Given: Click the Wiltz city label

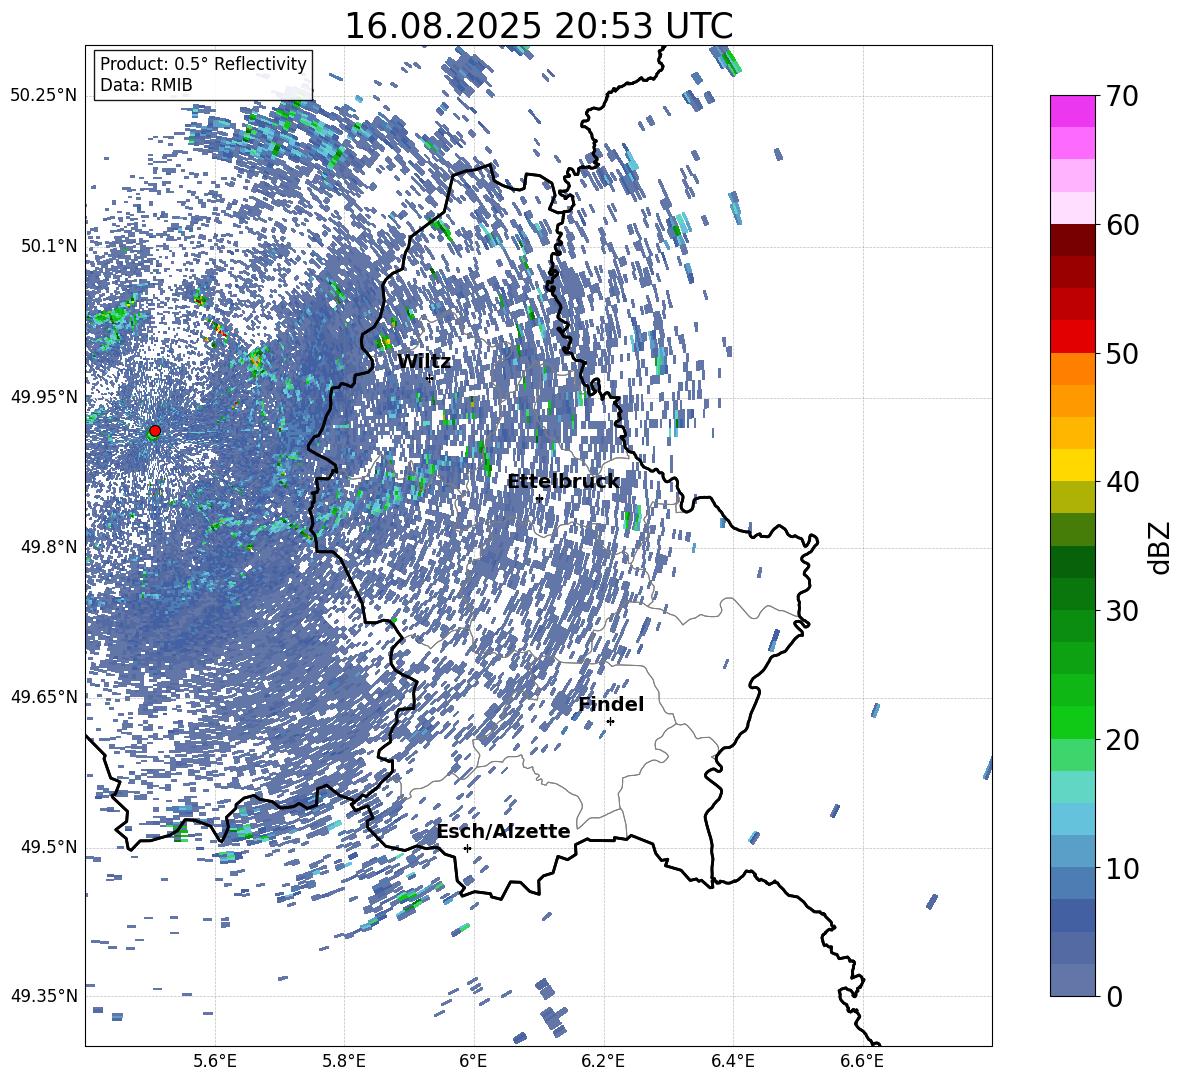Looking at the screenshot, I should click(424, 362).
